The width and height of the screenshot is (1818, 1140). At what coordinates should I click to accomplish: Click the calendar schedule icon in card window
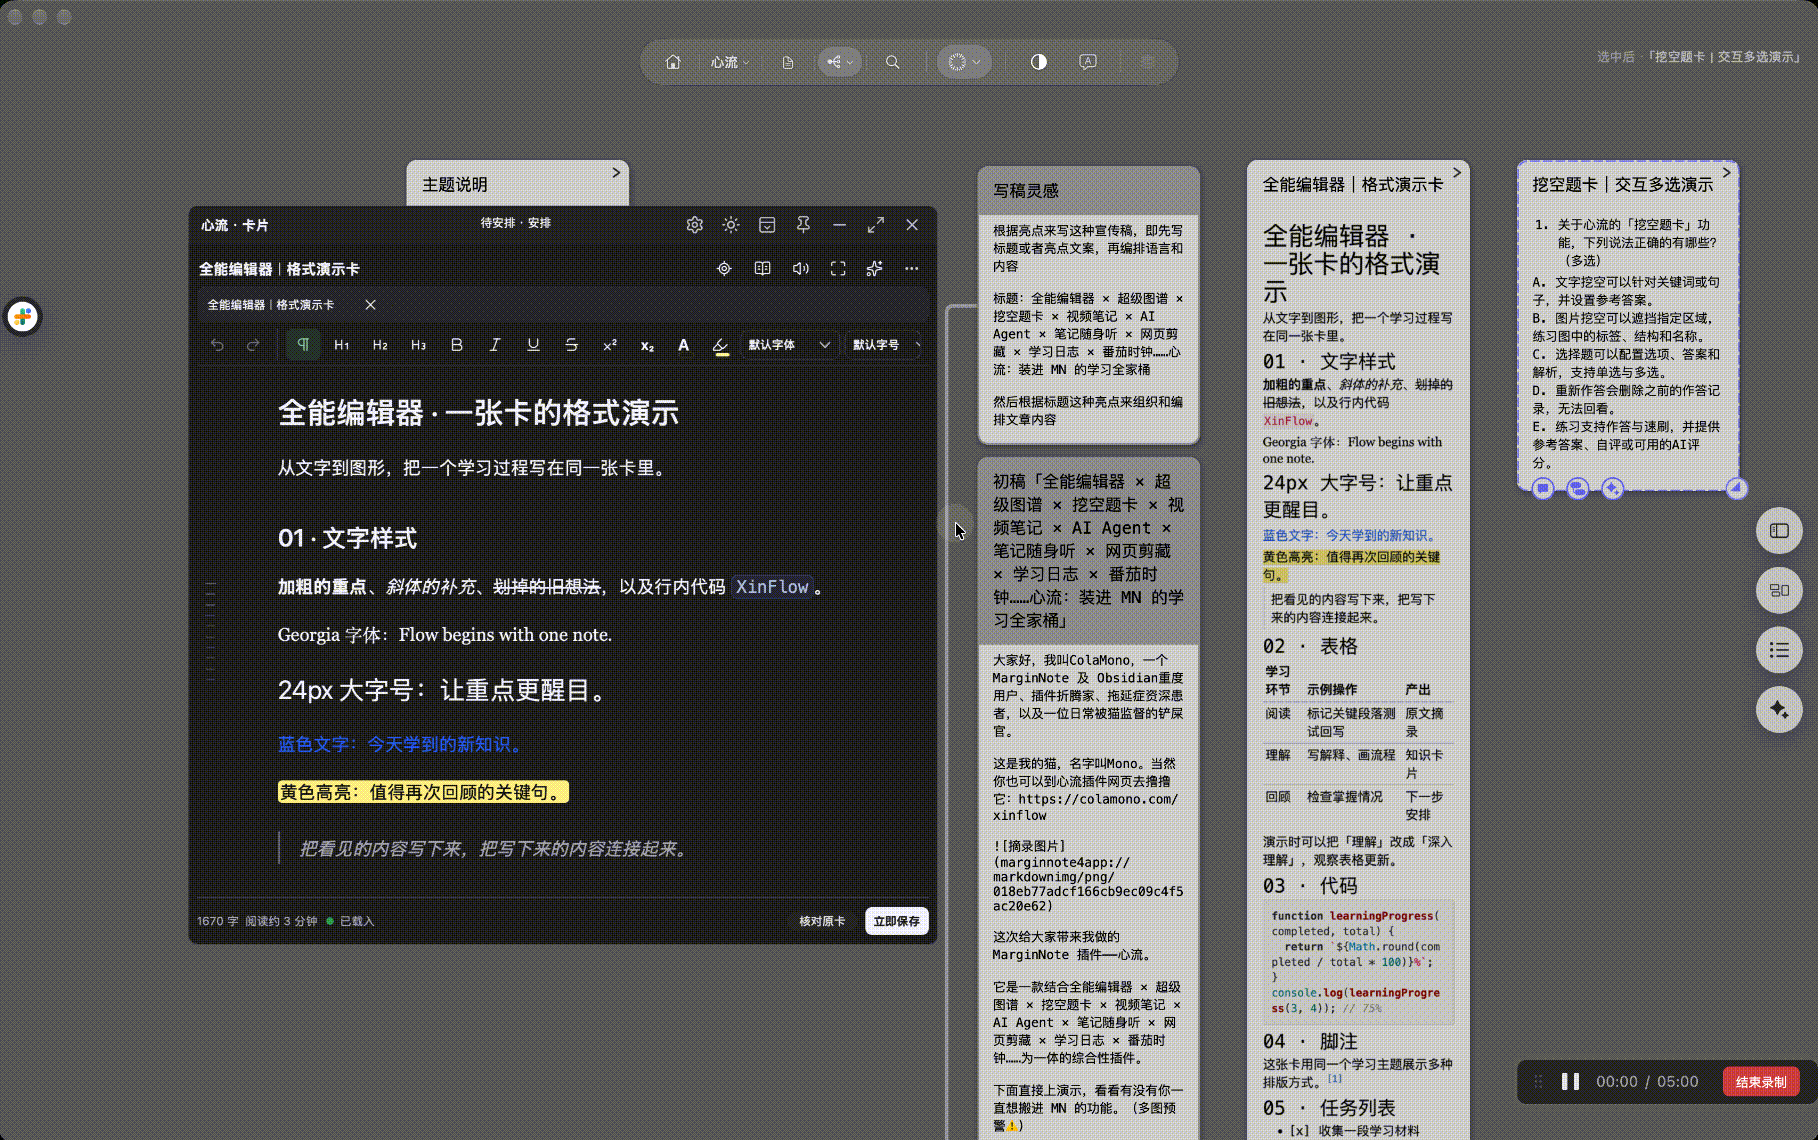[x=767, y=225]
